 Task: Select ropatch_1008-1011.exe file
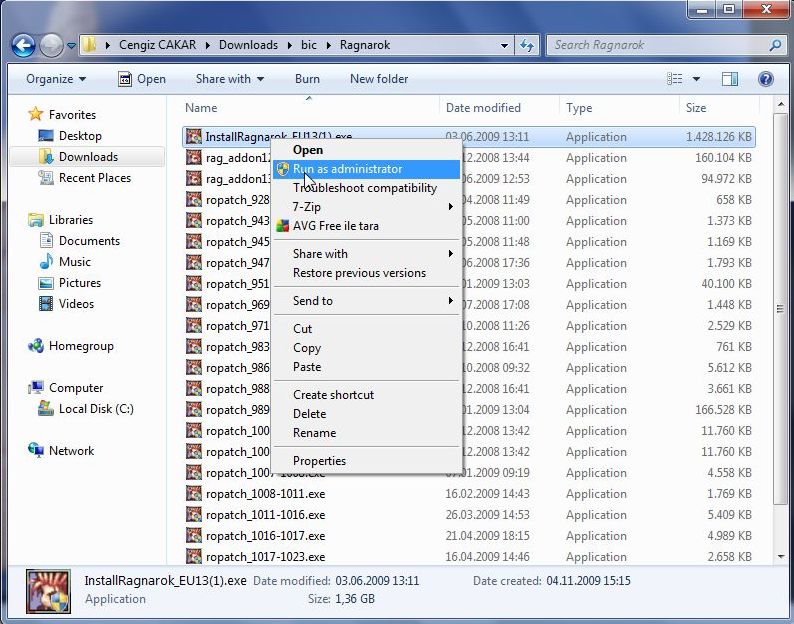(468, 494)
